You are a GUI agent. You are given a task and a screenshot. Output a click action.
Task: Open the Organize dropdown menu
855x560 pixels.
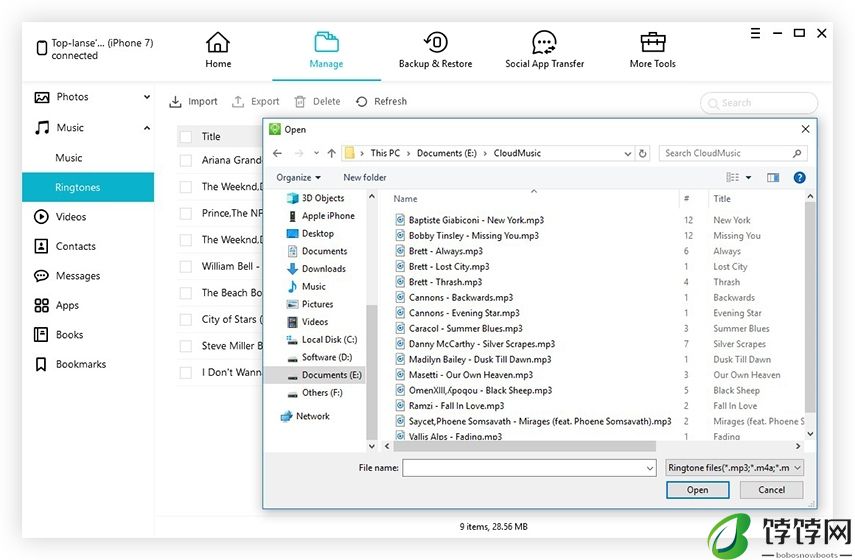pyautogui.click(x=298, y=177)
